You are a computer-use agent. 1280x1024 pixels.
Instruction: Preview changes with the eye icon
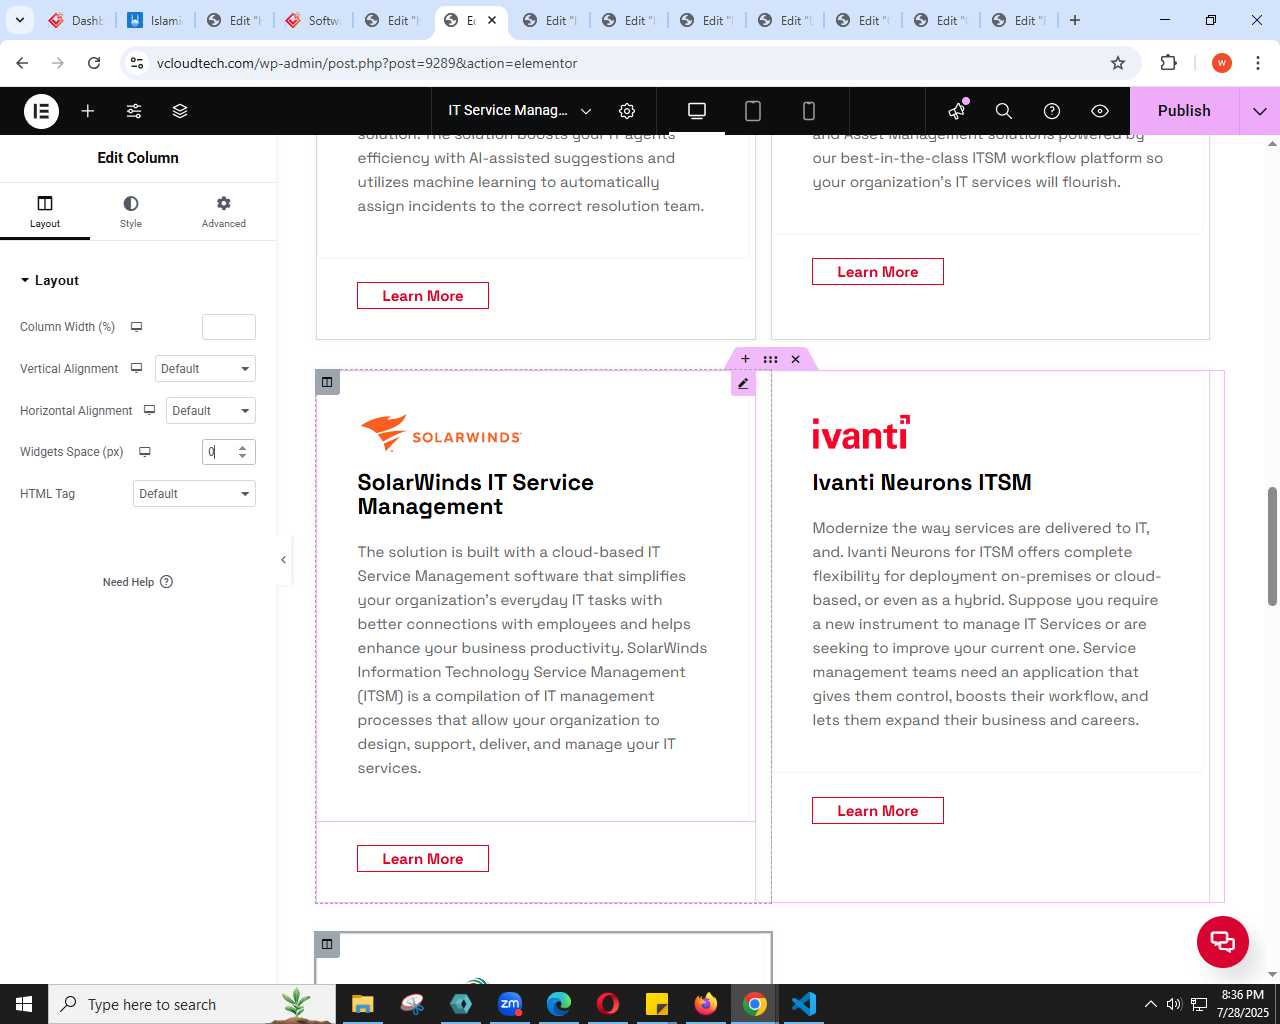1100,111
